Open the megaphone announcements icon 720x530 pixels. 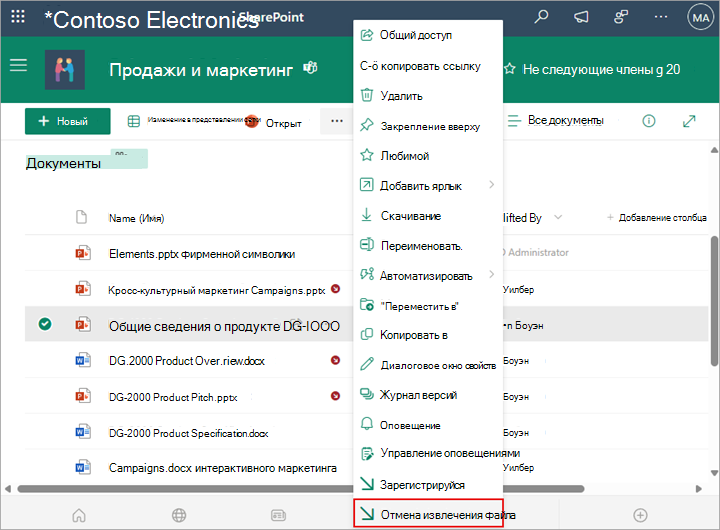click(x=581, y=17)
